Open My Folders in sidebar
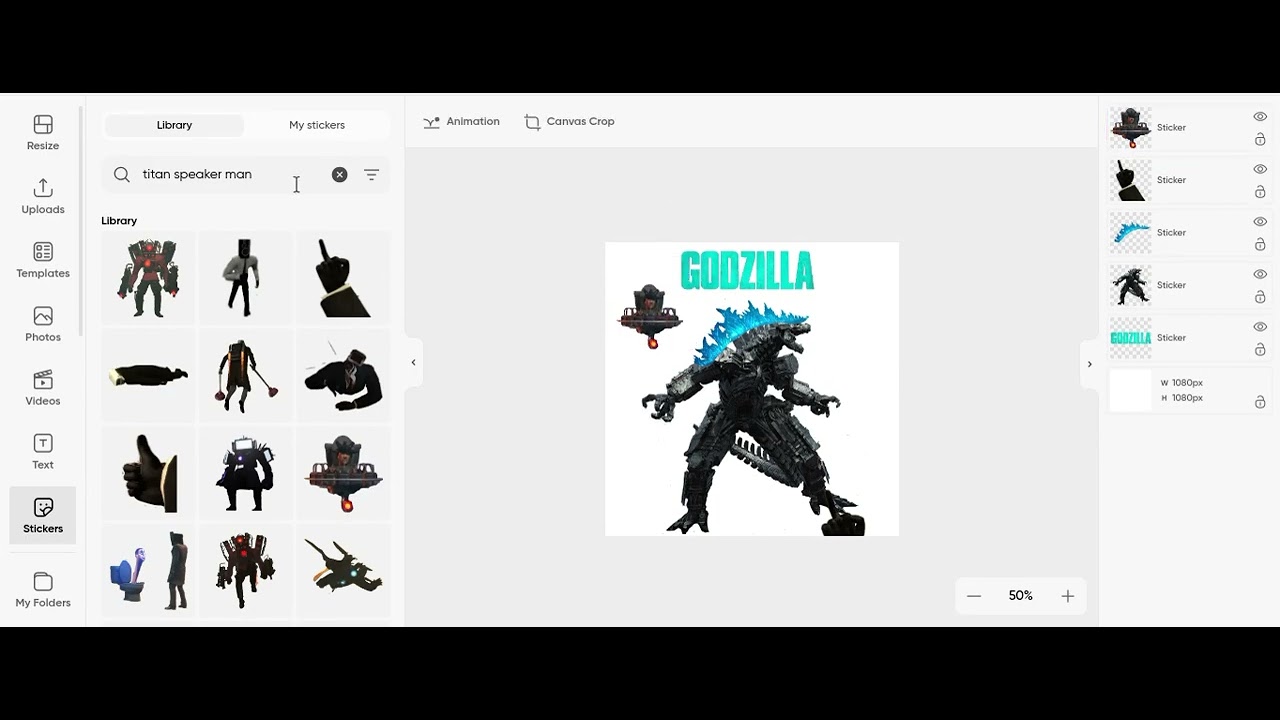1280x720 pixels. point(43,590)
